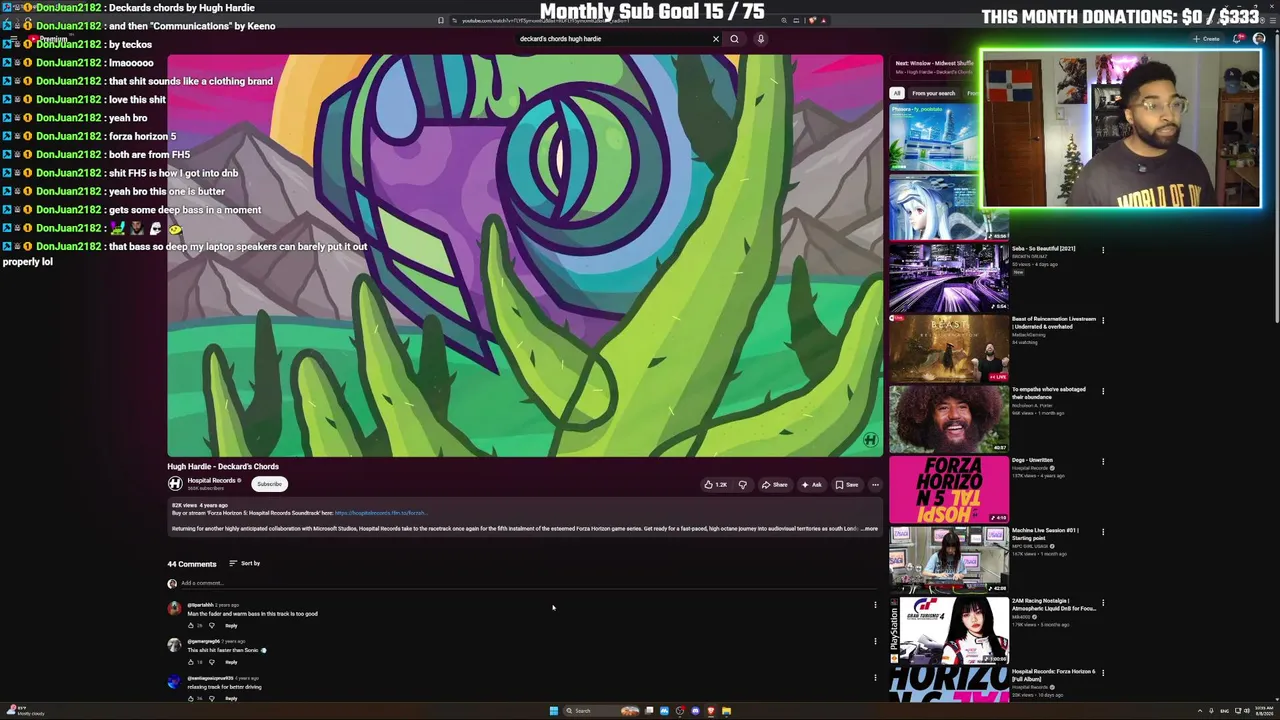Open options for 'To empaths' video
The image size is (1280, 720).
(x=1103, y=391)
